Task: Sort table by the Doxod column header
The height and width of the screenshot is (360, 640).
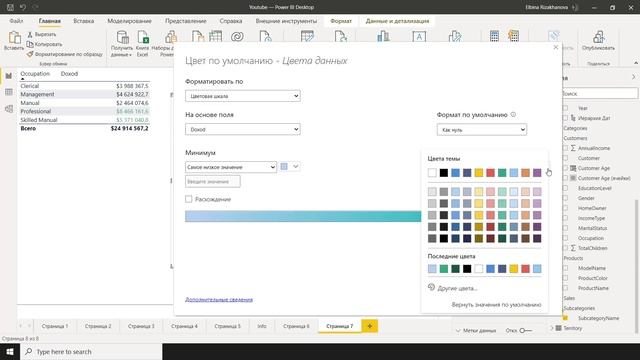Action: click(69, 74)
